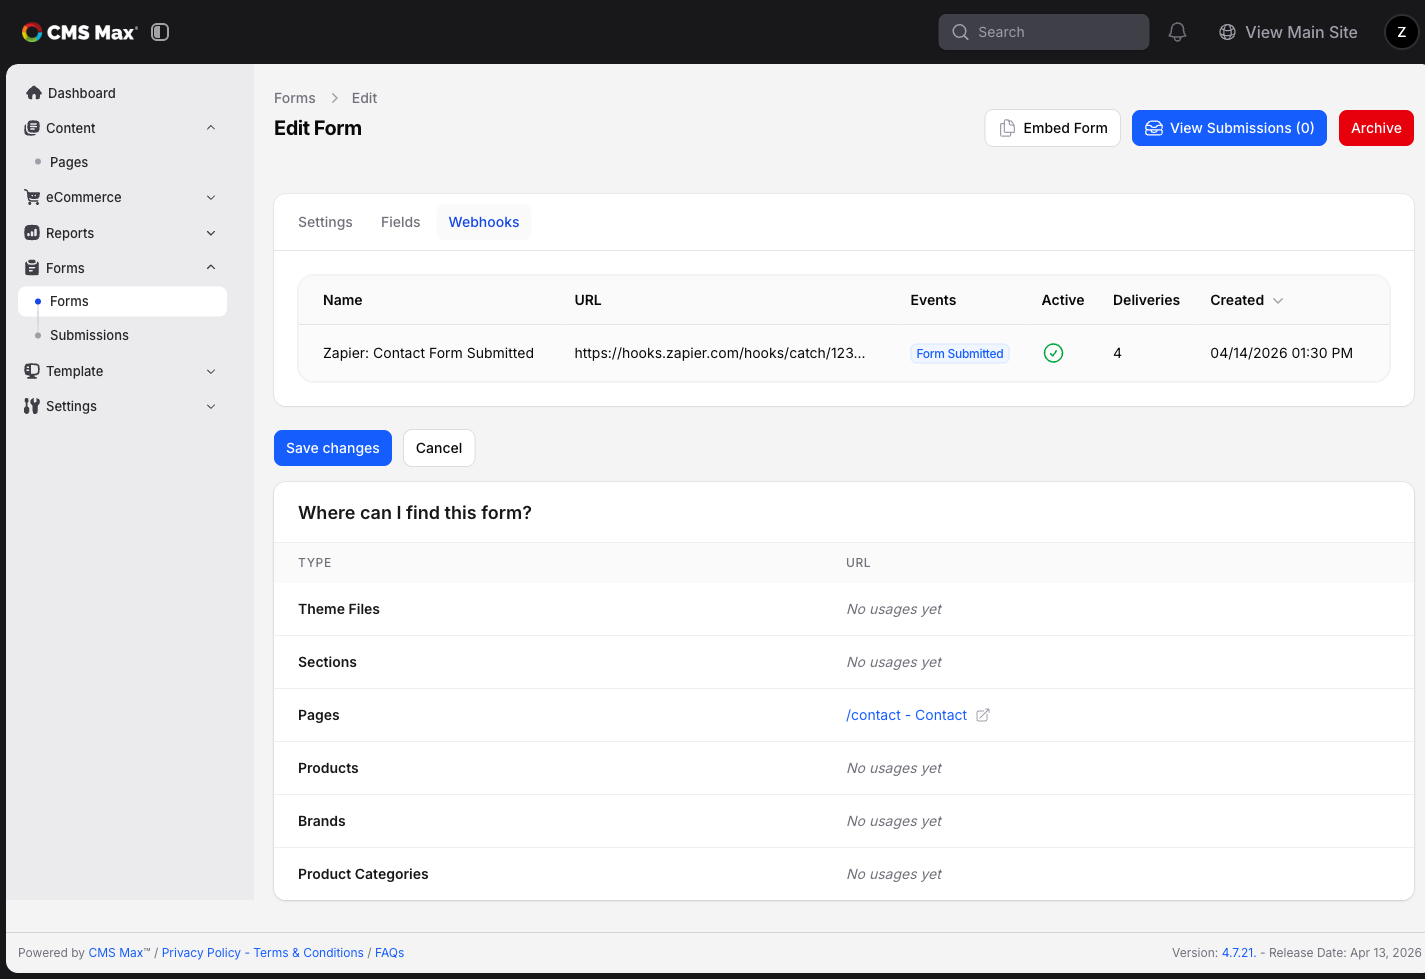
Task: Click the Settings tools icon
Action: point(32,406)
